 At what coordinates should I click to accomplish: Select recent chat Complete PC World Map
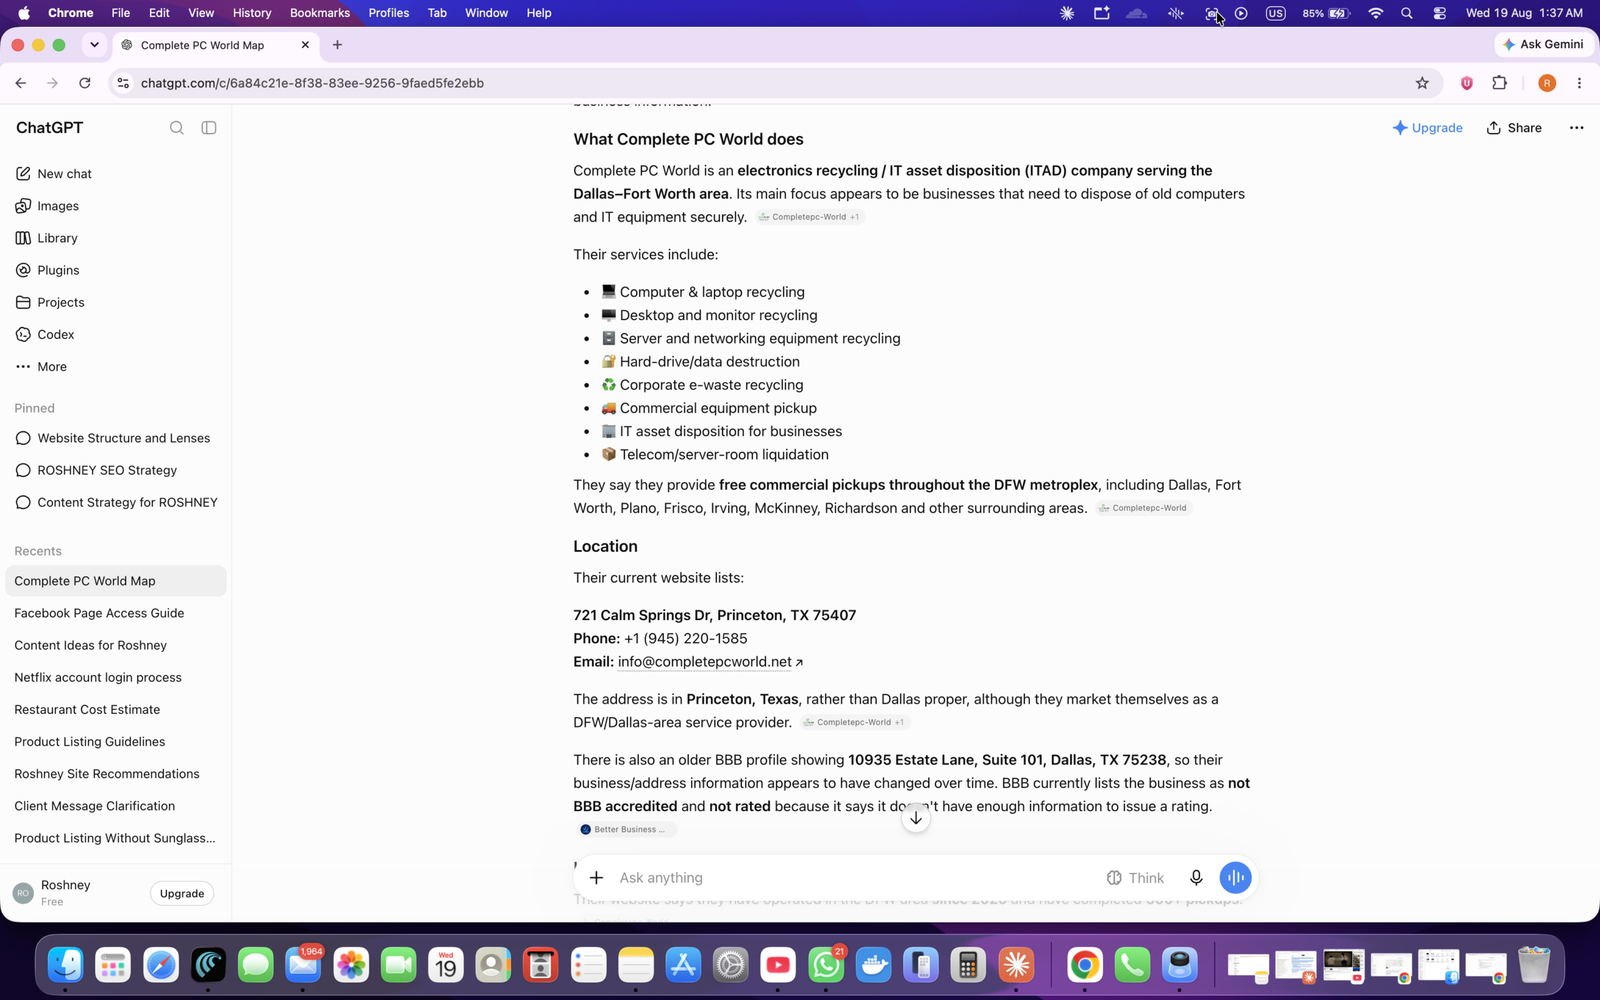tap(115, 581)
